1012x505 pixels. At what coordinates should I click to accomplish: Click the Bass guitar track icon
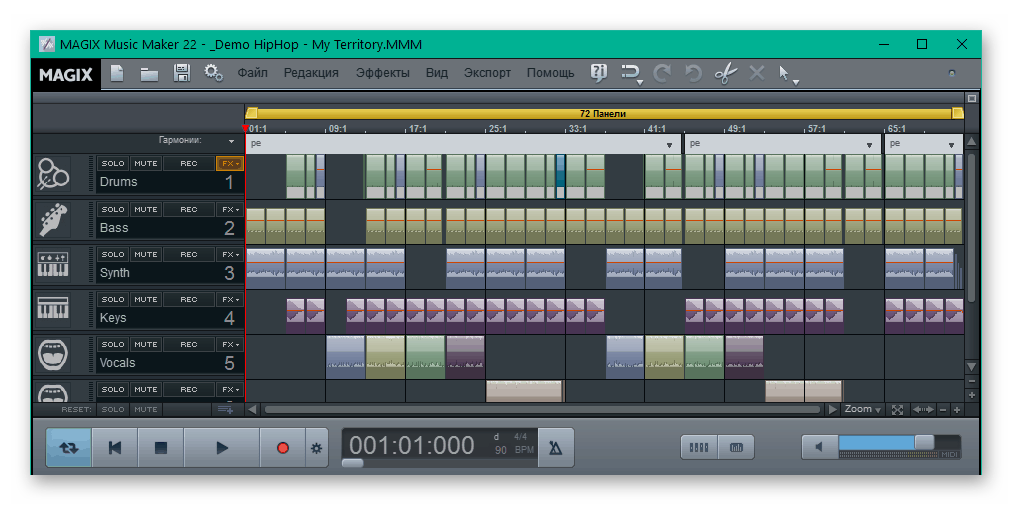53,220
